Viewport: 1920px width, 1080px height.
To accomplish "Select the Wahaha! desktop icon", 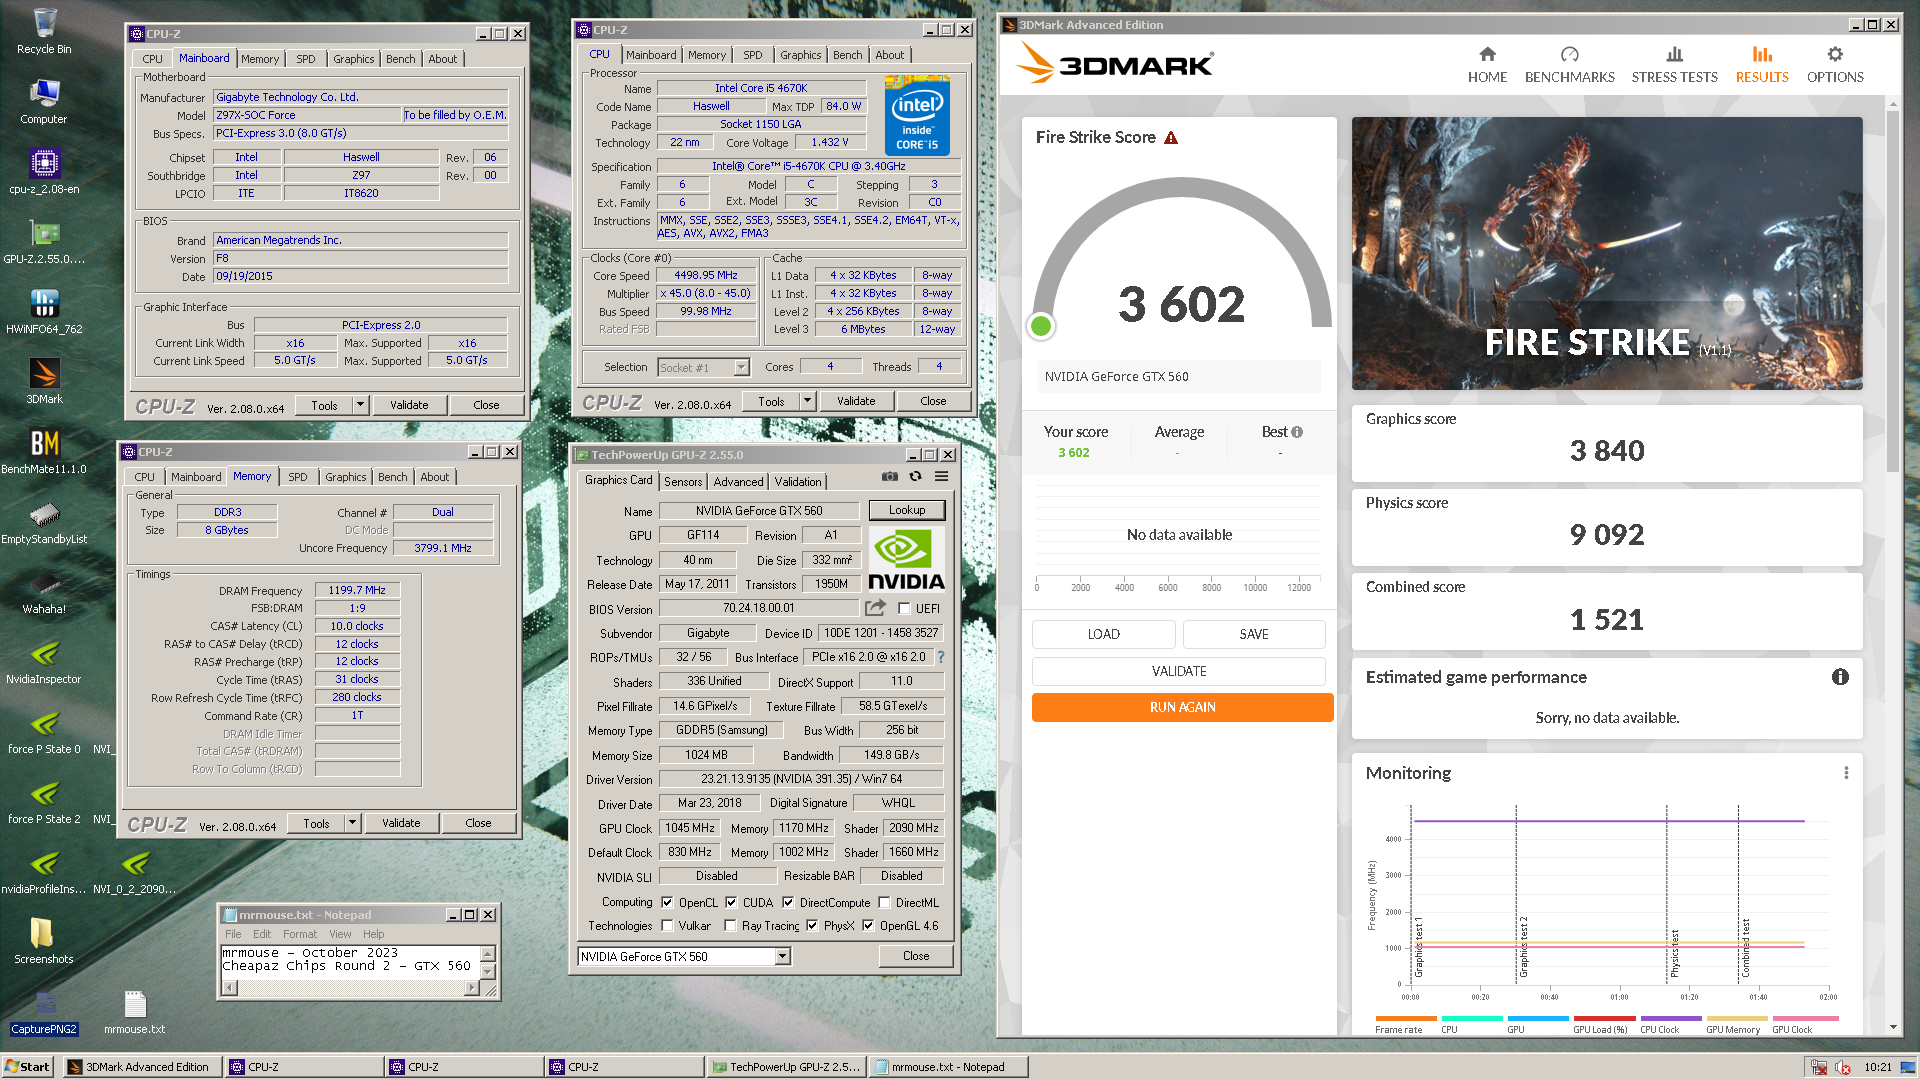I will [44, 591].
